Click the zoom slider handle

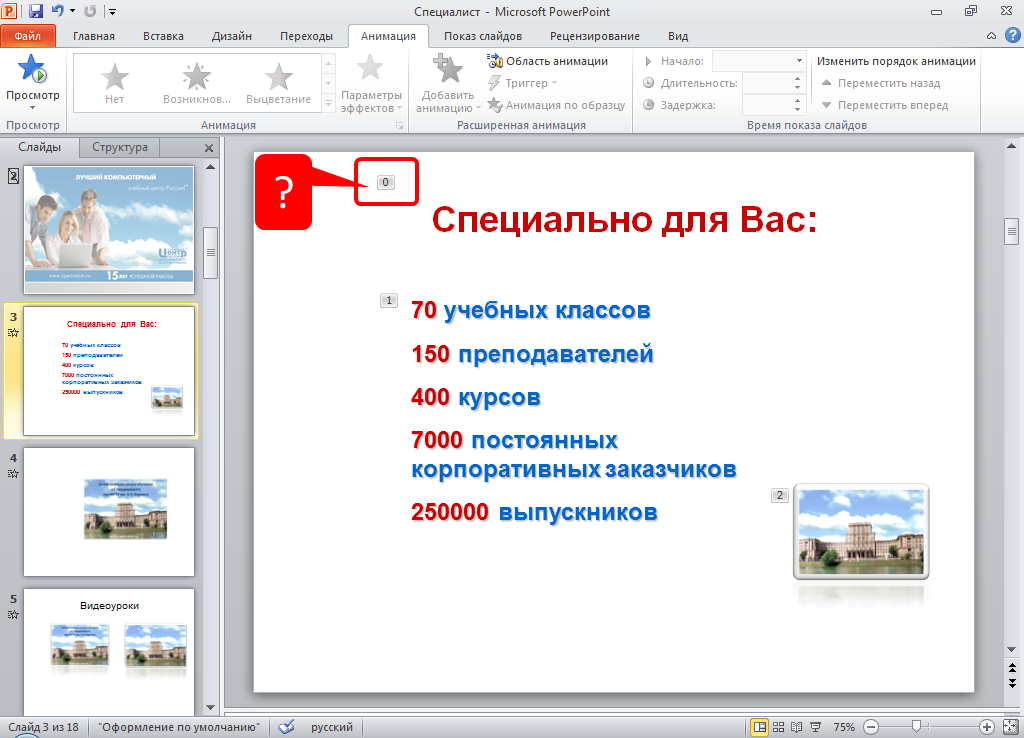pos(916,727)
